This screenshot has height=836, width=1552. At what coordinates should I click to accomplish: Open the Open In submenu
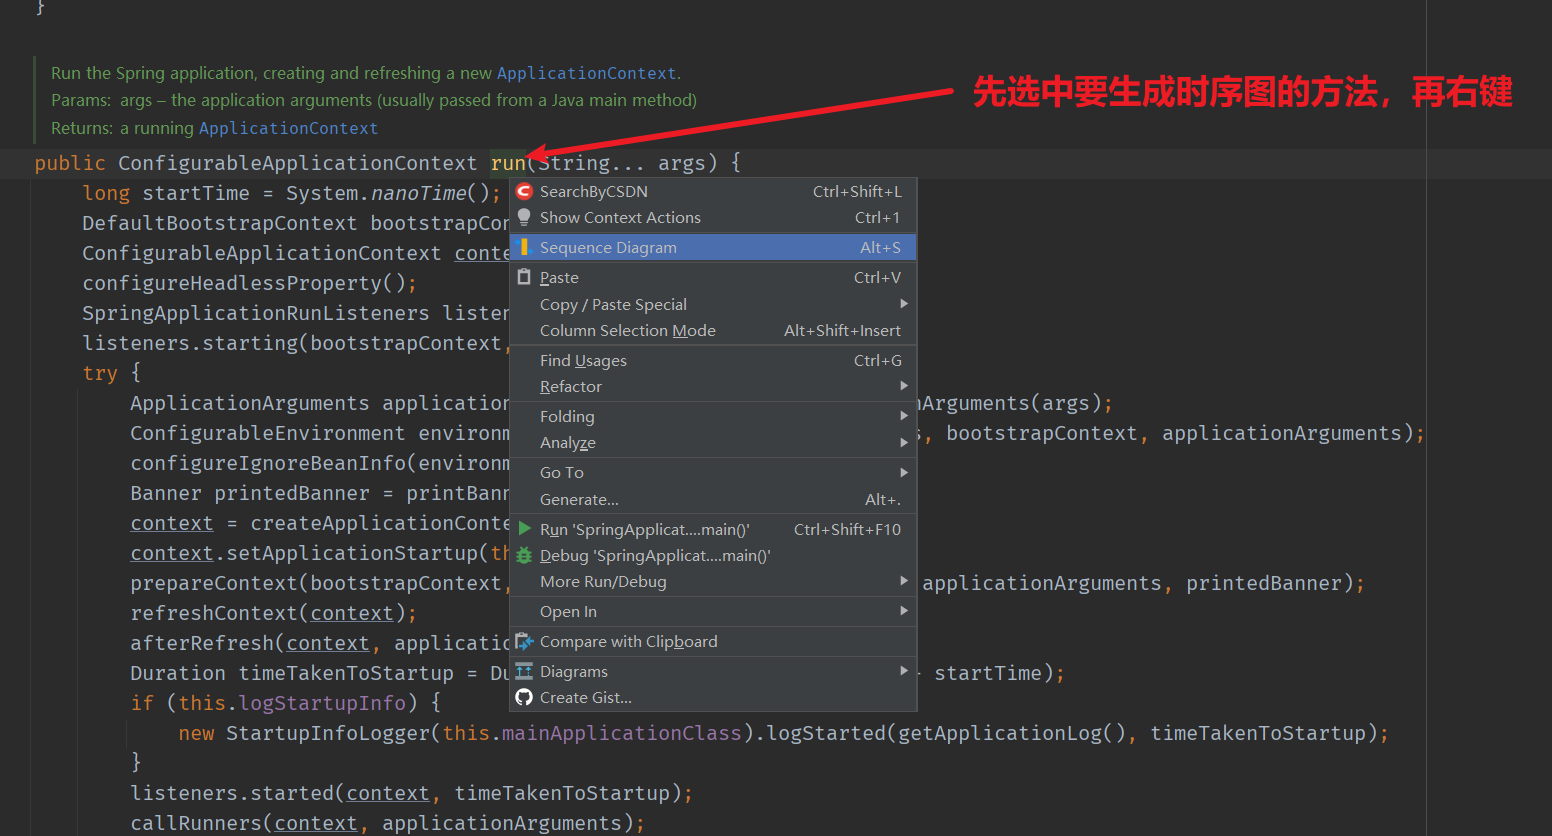pos(713,611)
